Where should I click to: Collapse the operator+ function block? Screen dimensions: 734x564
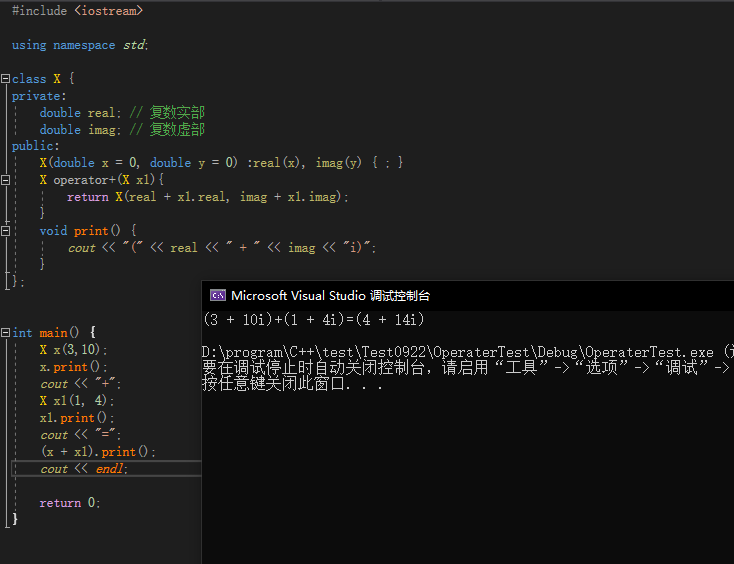point(6,180)
